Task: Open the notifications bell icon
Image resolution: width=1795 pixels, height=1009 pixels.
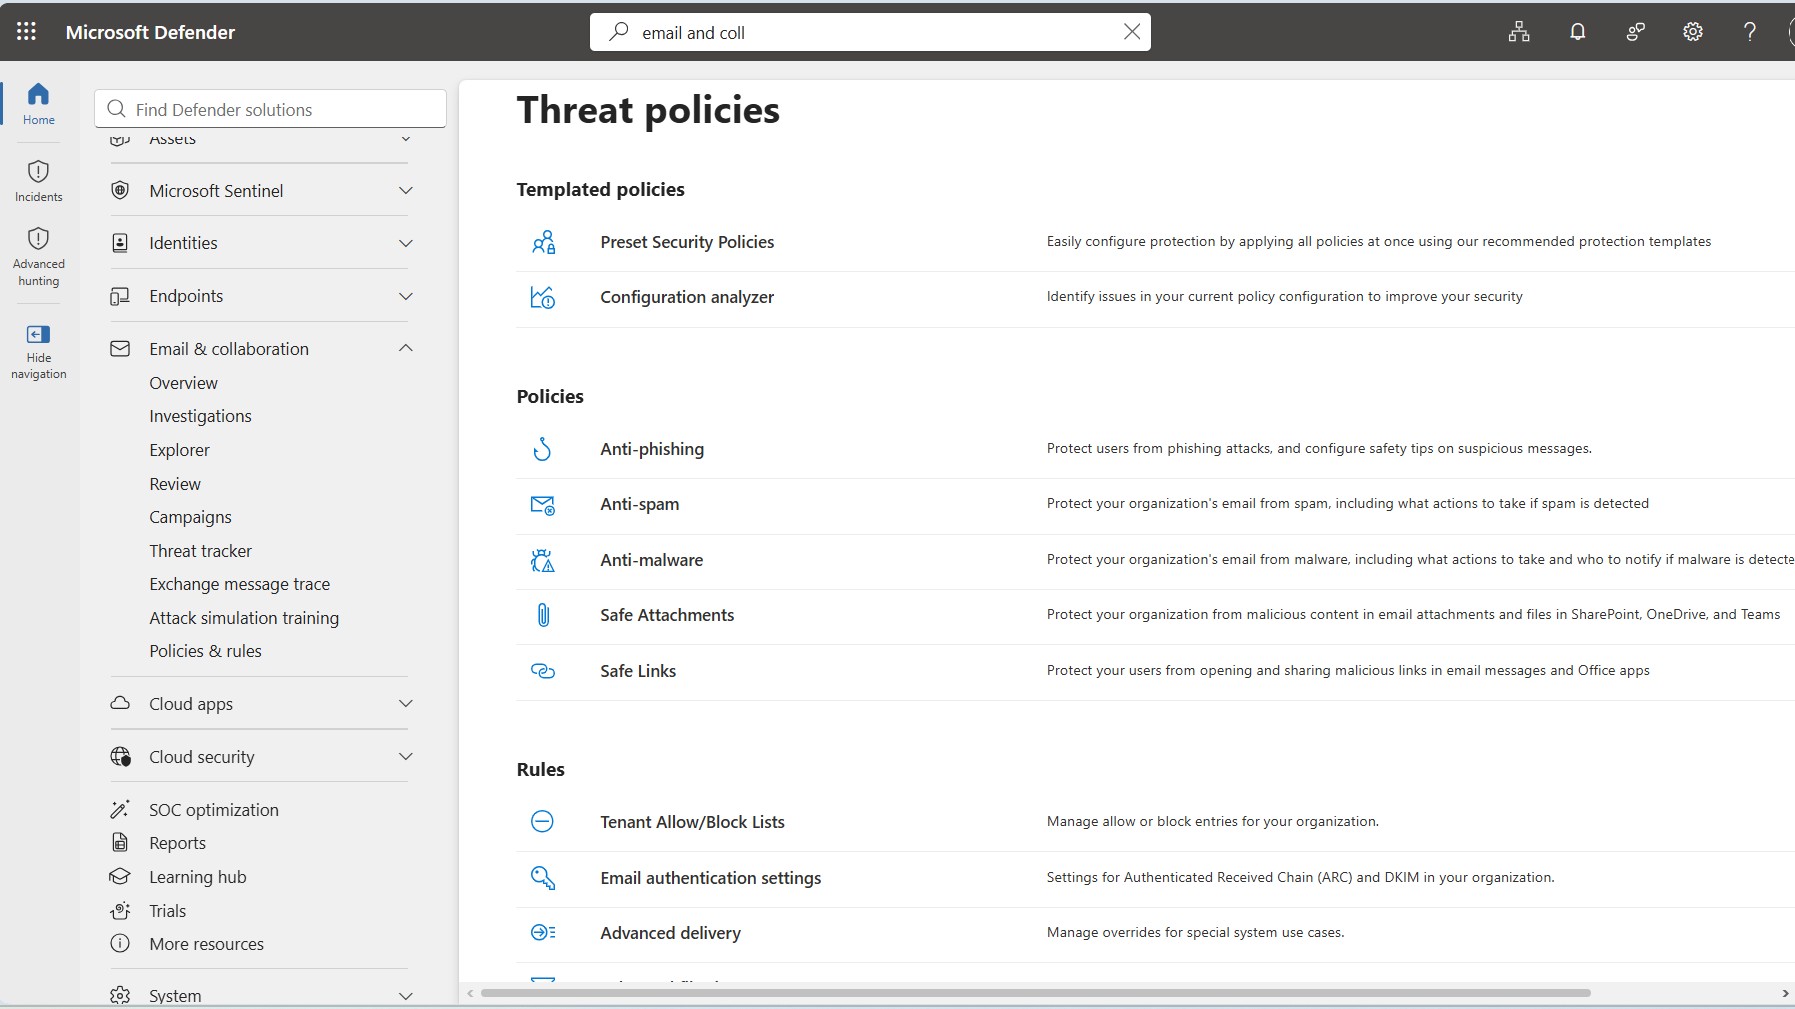Action: pos(1577,32)
